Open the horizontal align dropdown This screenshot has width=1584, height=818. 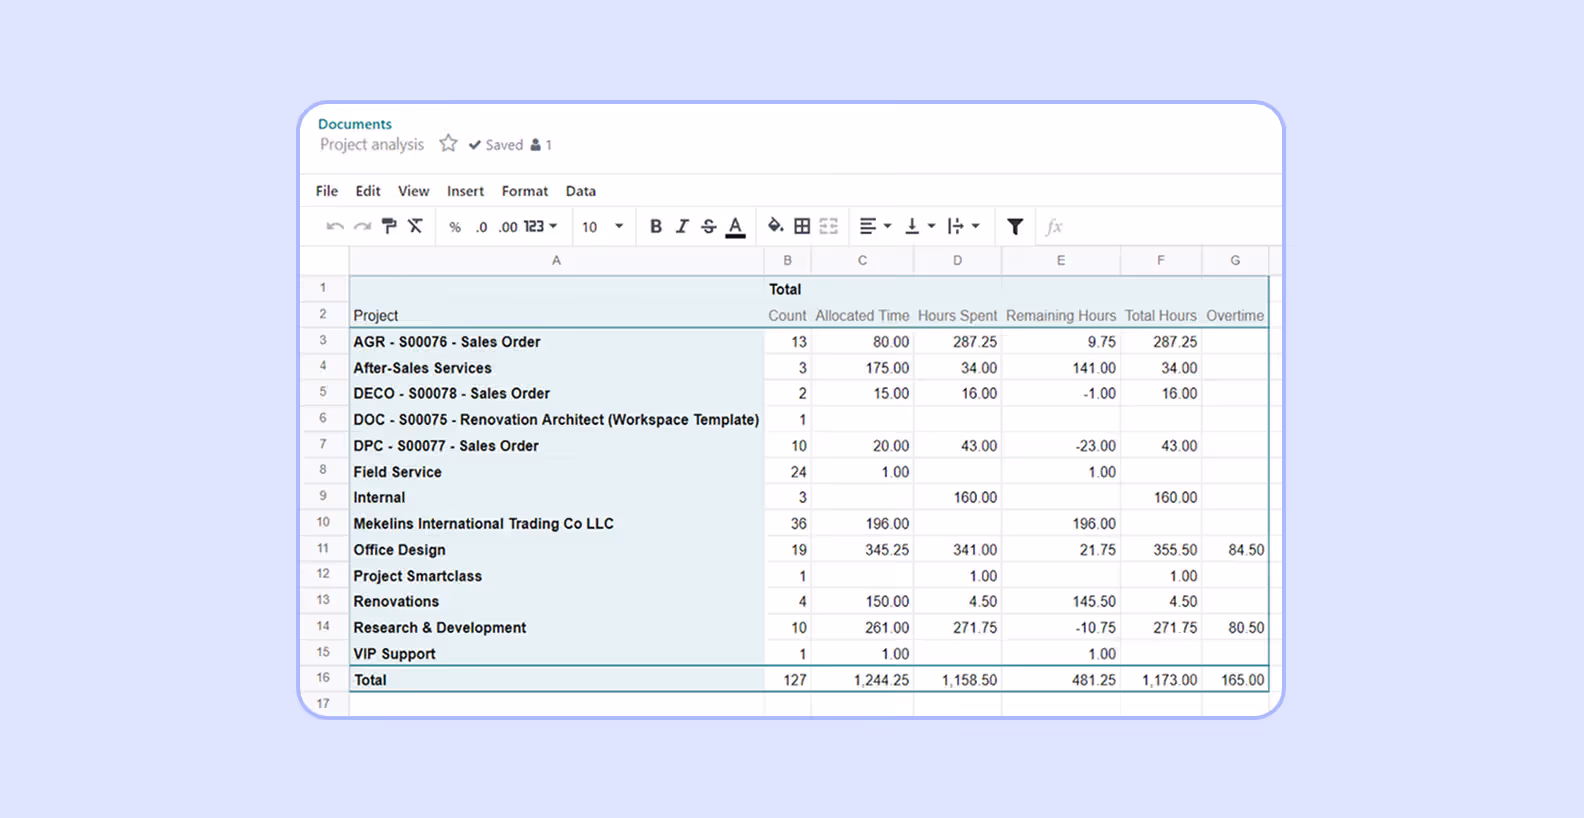pos(874,226)
